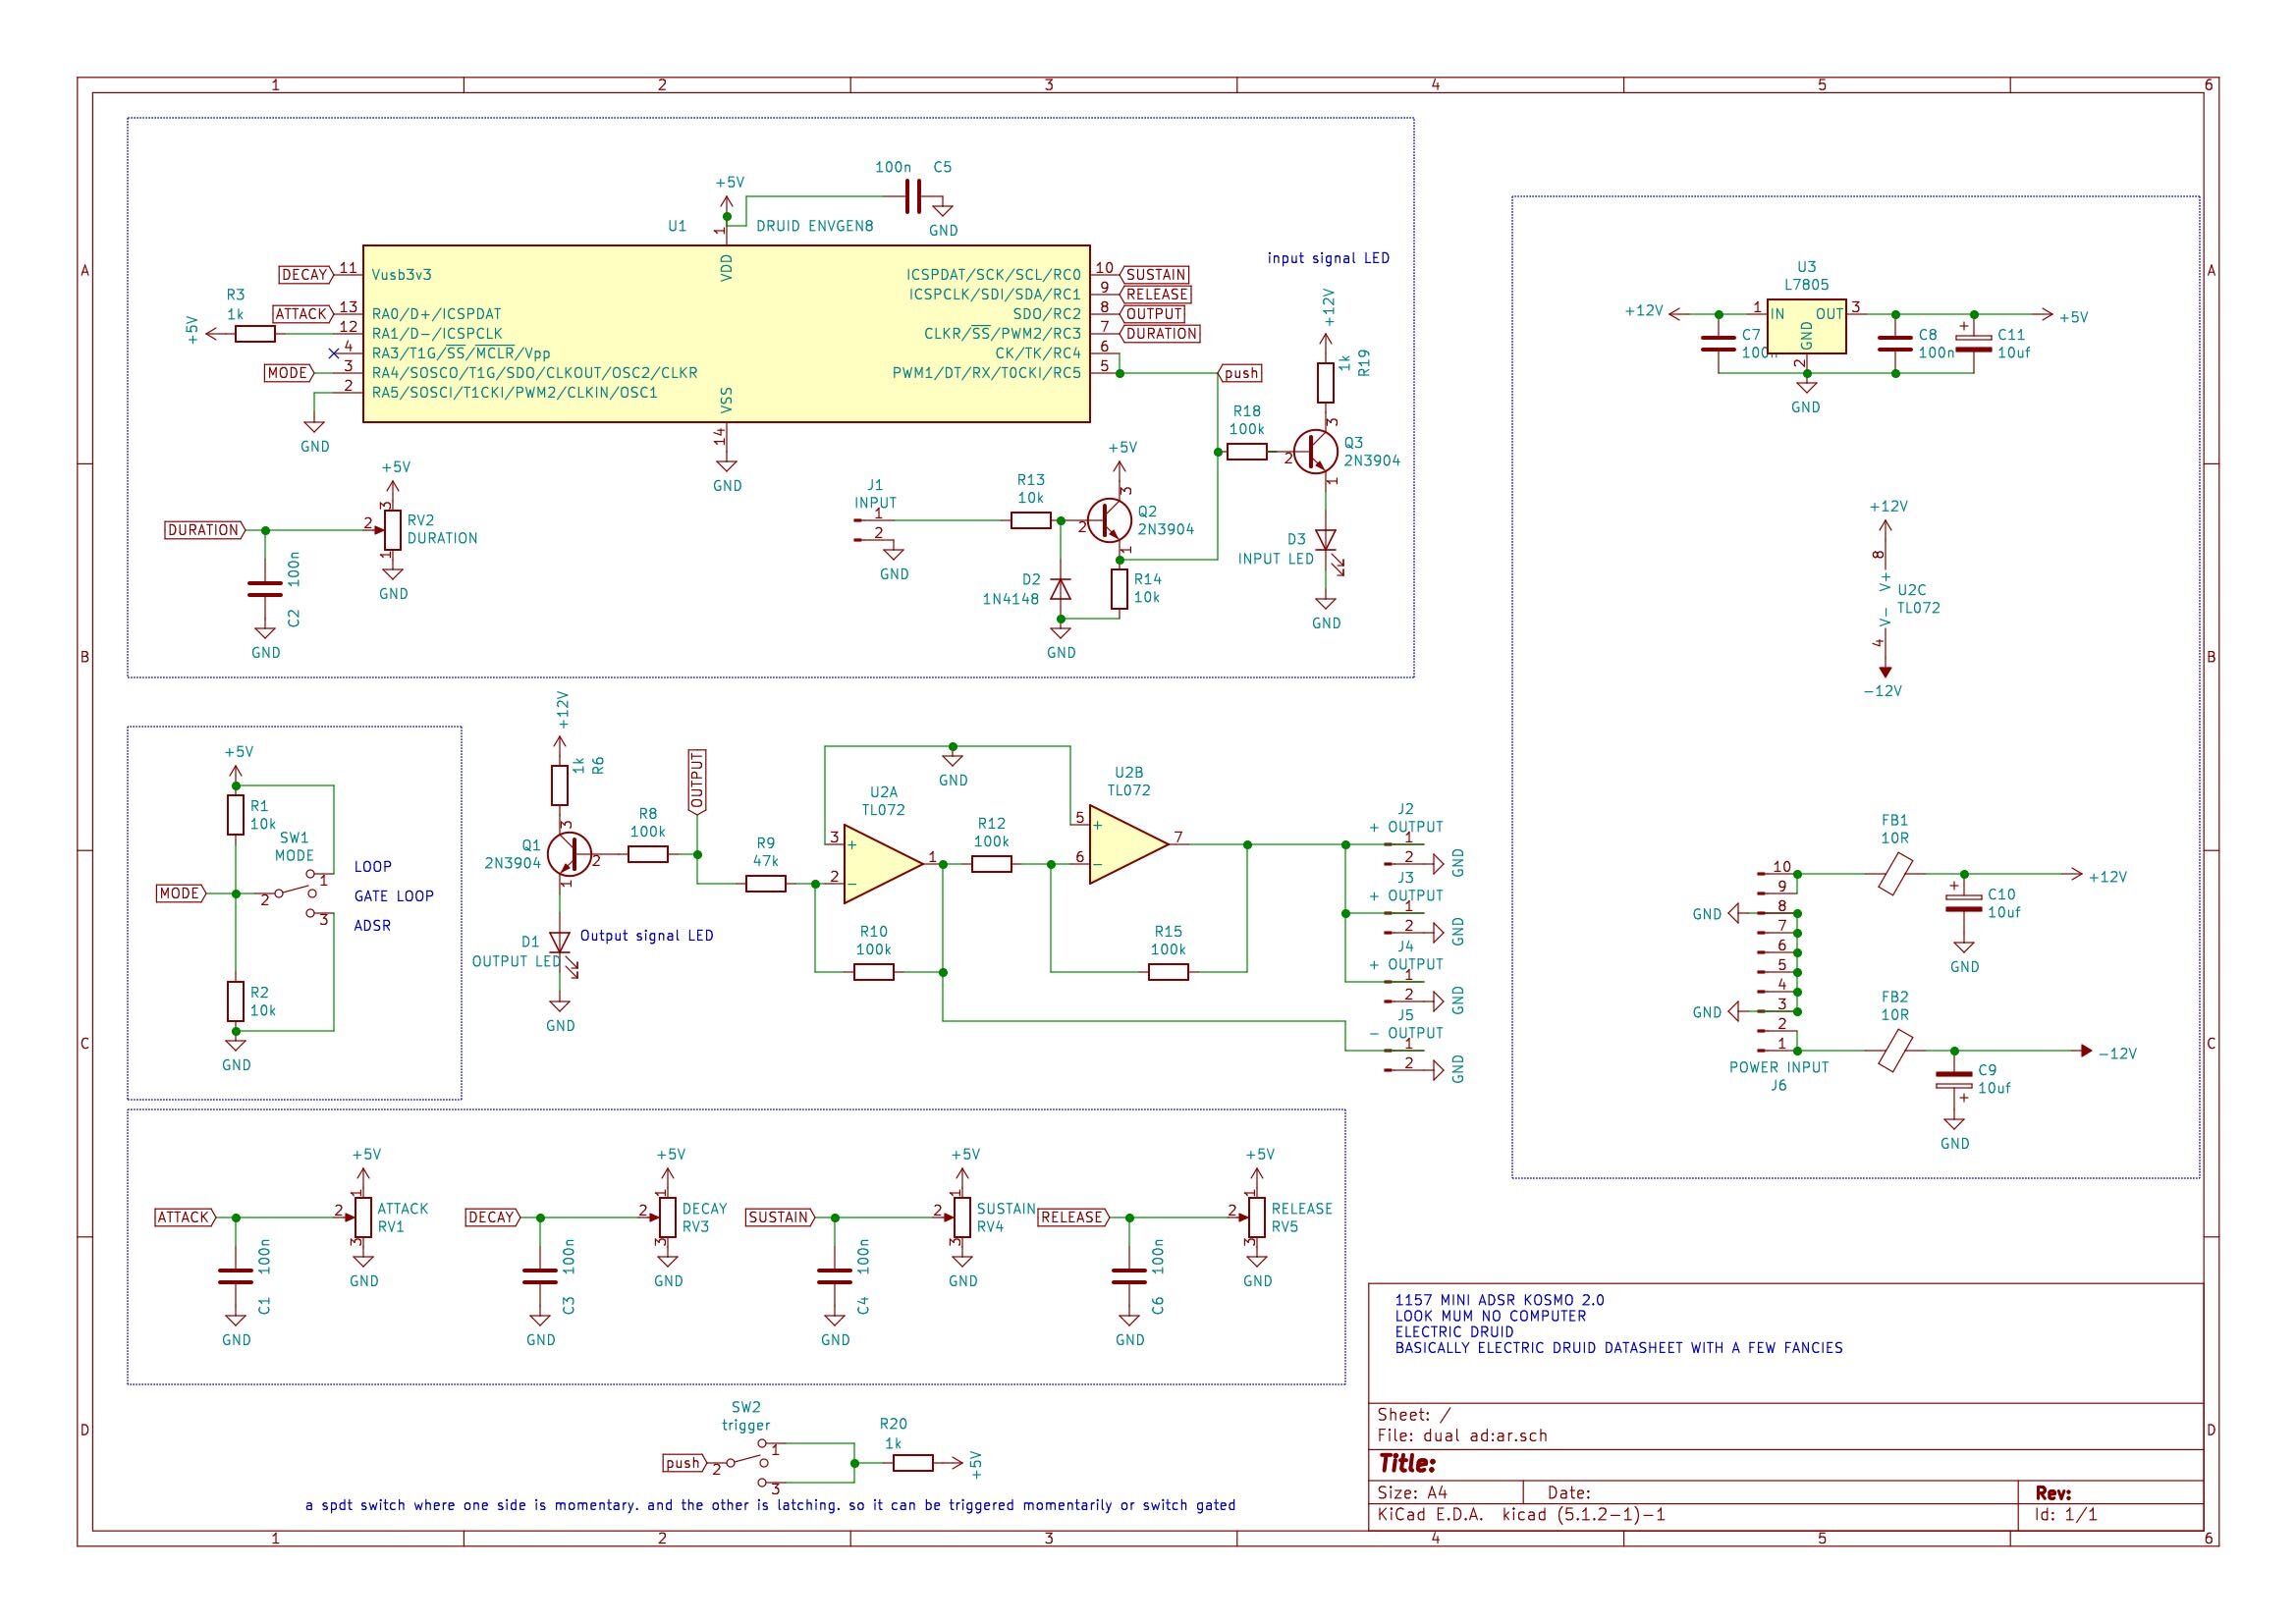Click resistor R9 47k
Screen dimensions: 2296x1623
[x=766, y=884]
